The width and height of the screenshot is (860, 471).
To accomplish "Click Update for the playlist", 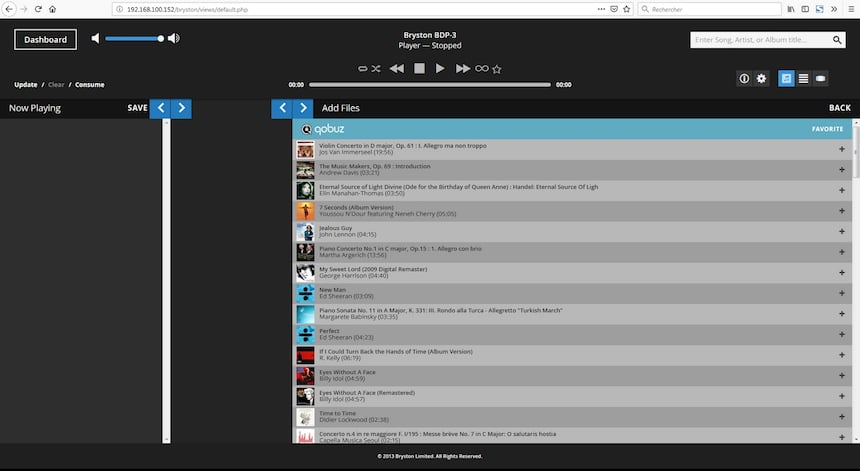I will tap(26, 84).
